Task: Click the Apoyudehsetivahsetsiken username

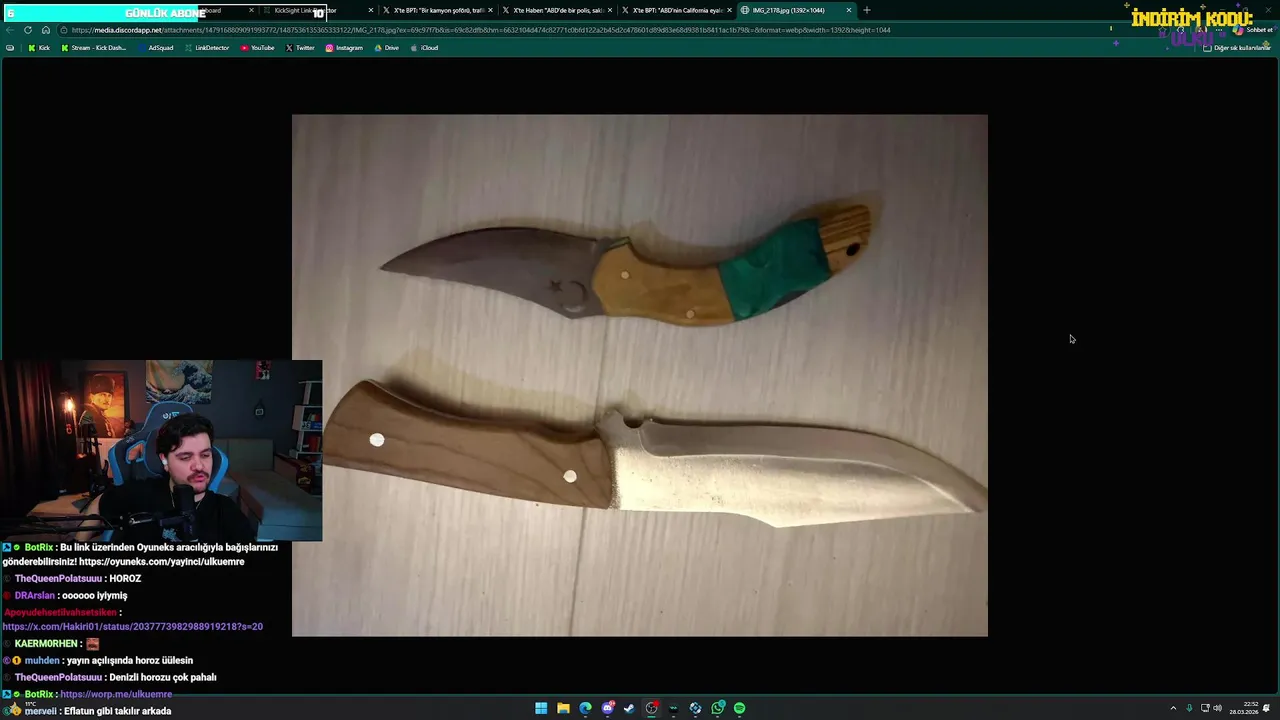Action: click(60, 612)
